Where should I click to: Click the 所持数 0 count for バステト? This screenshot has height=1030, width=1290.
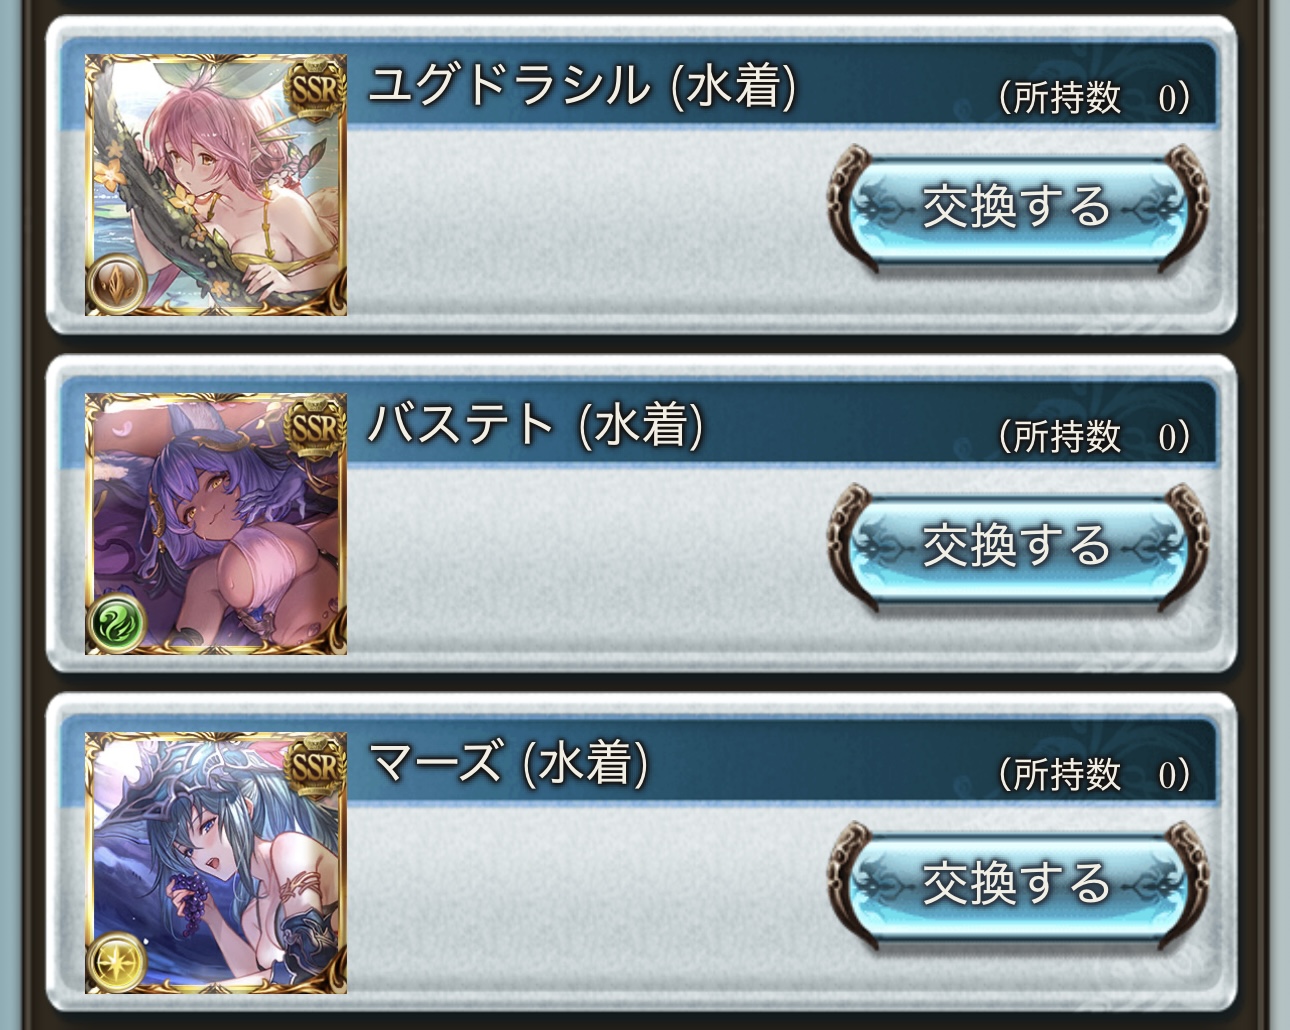click(1094, 435)
